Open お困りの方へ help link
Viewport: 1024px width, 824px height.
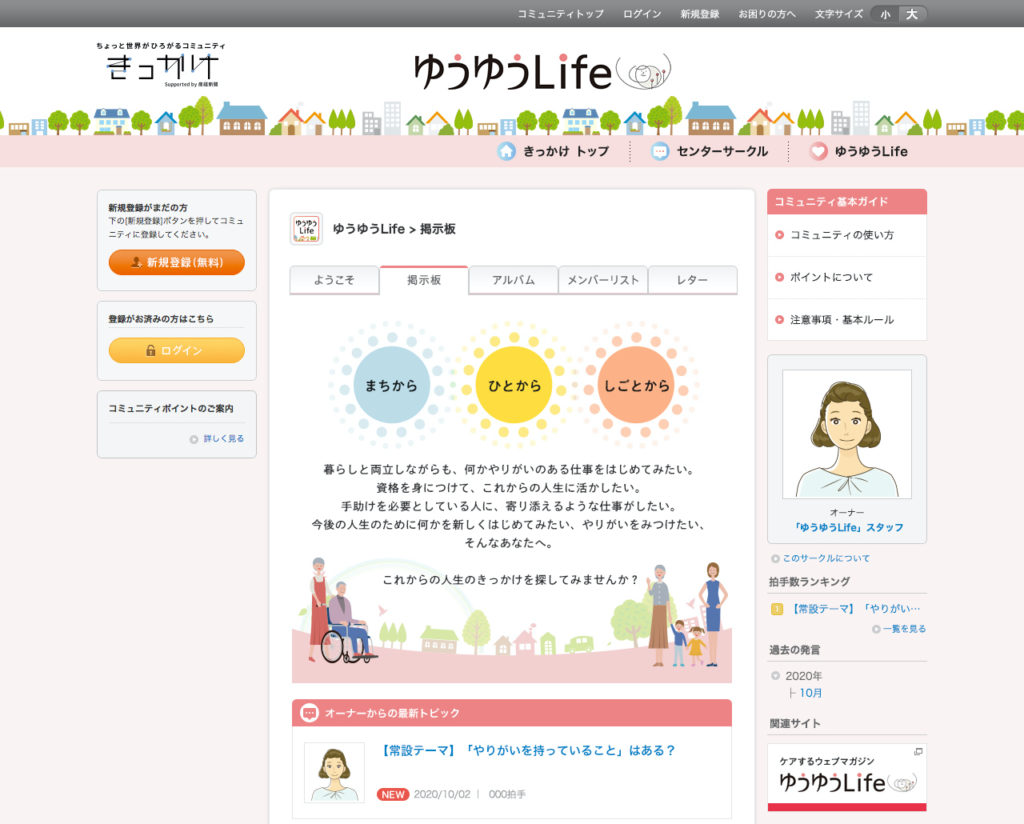[x=767, y=14]
